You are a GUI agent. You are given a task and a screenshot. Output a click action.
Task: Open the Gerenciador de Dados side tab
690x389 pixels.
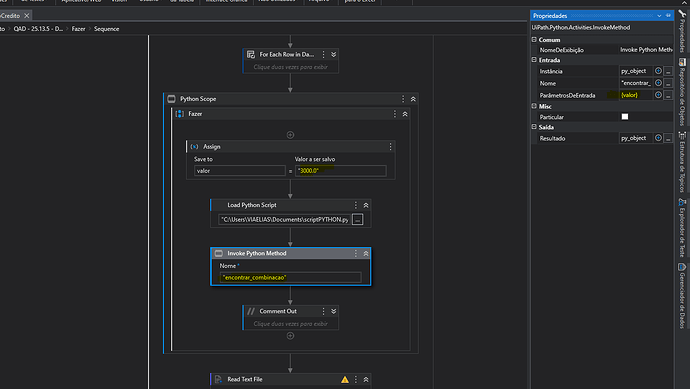coord(682,296)
